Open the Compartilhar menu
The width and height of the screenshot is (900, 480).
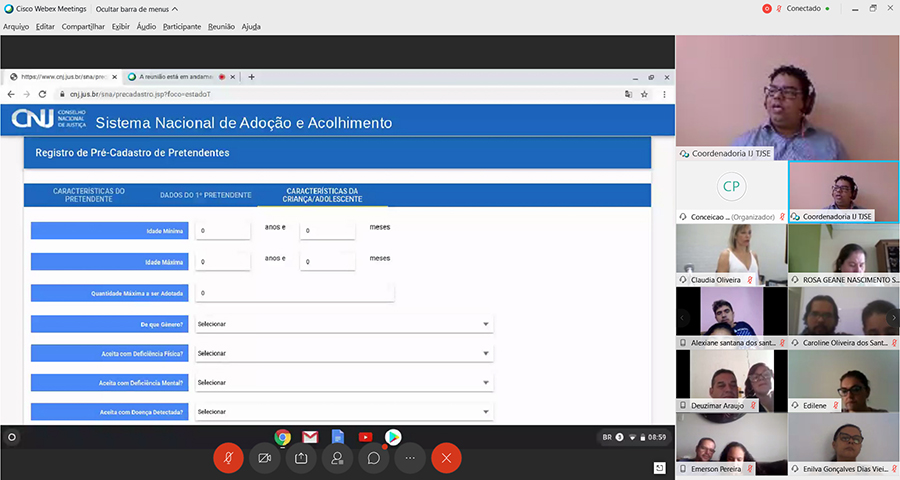82,26
